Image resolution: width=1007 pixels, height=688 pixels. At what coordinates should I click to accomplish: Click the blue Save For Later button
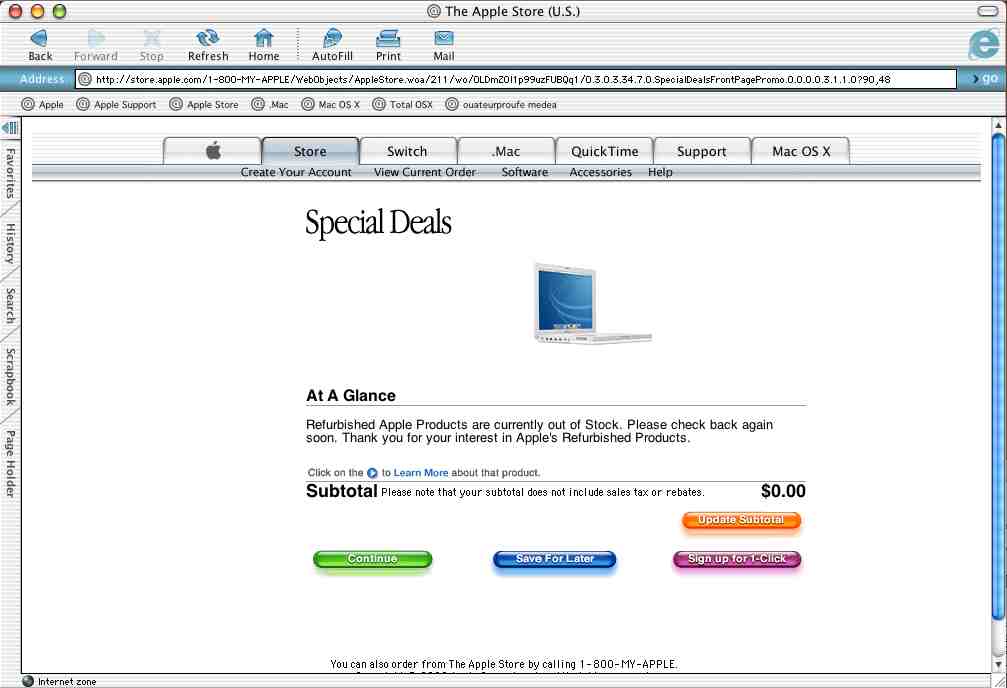coord(554,559)
